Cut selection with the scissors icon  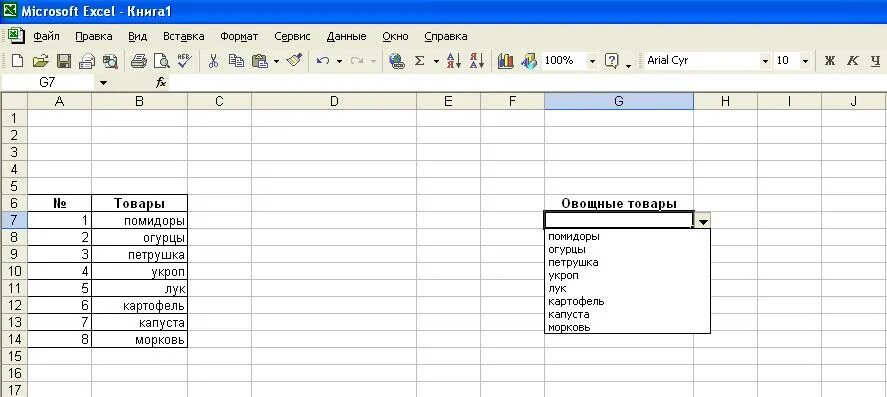(x=213, y=61)
